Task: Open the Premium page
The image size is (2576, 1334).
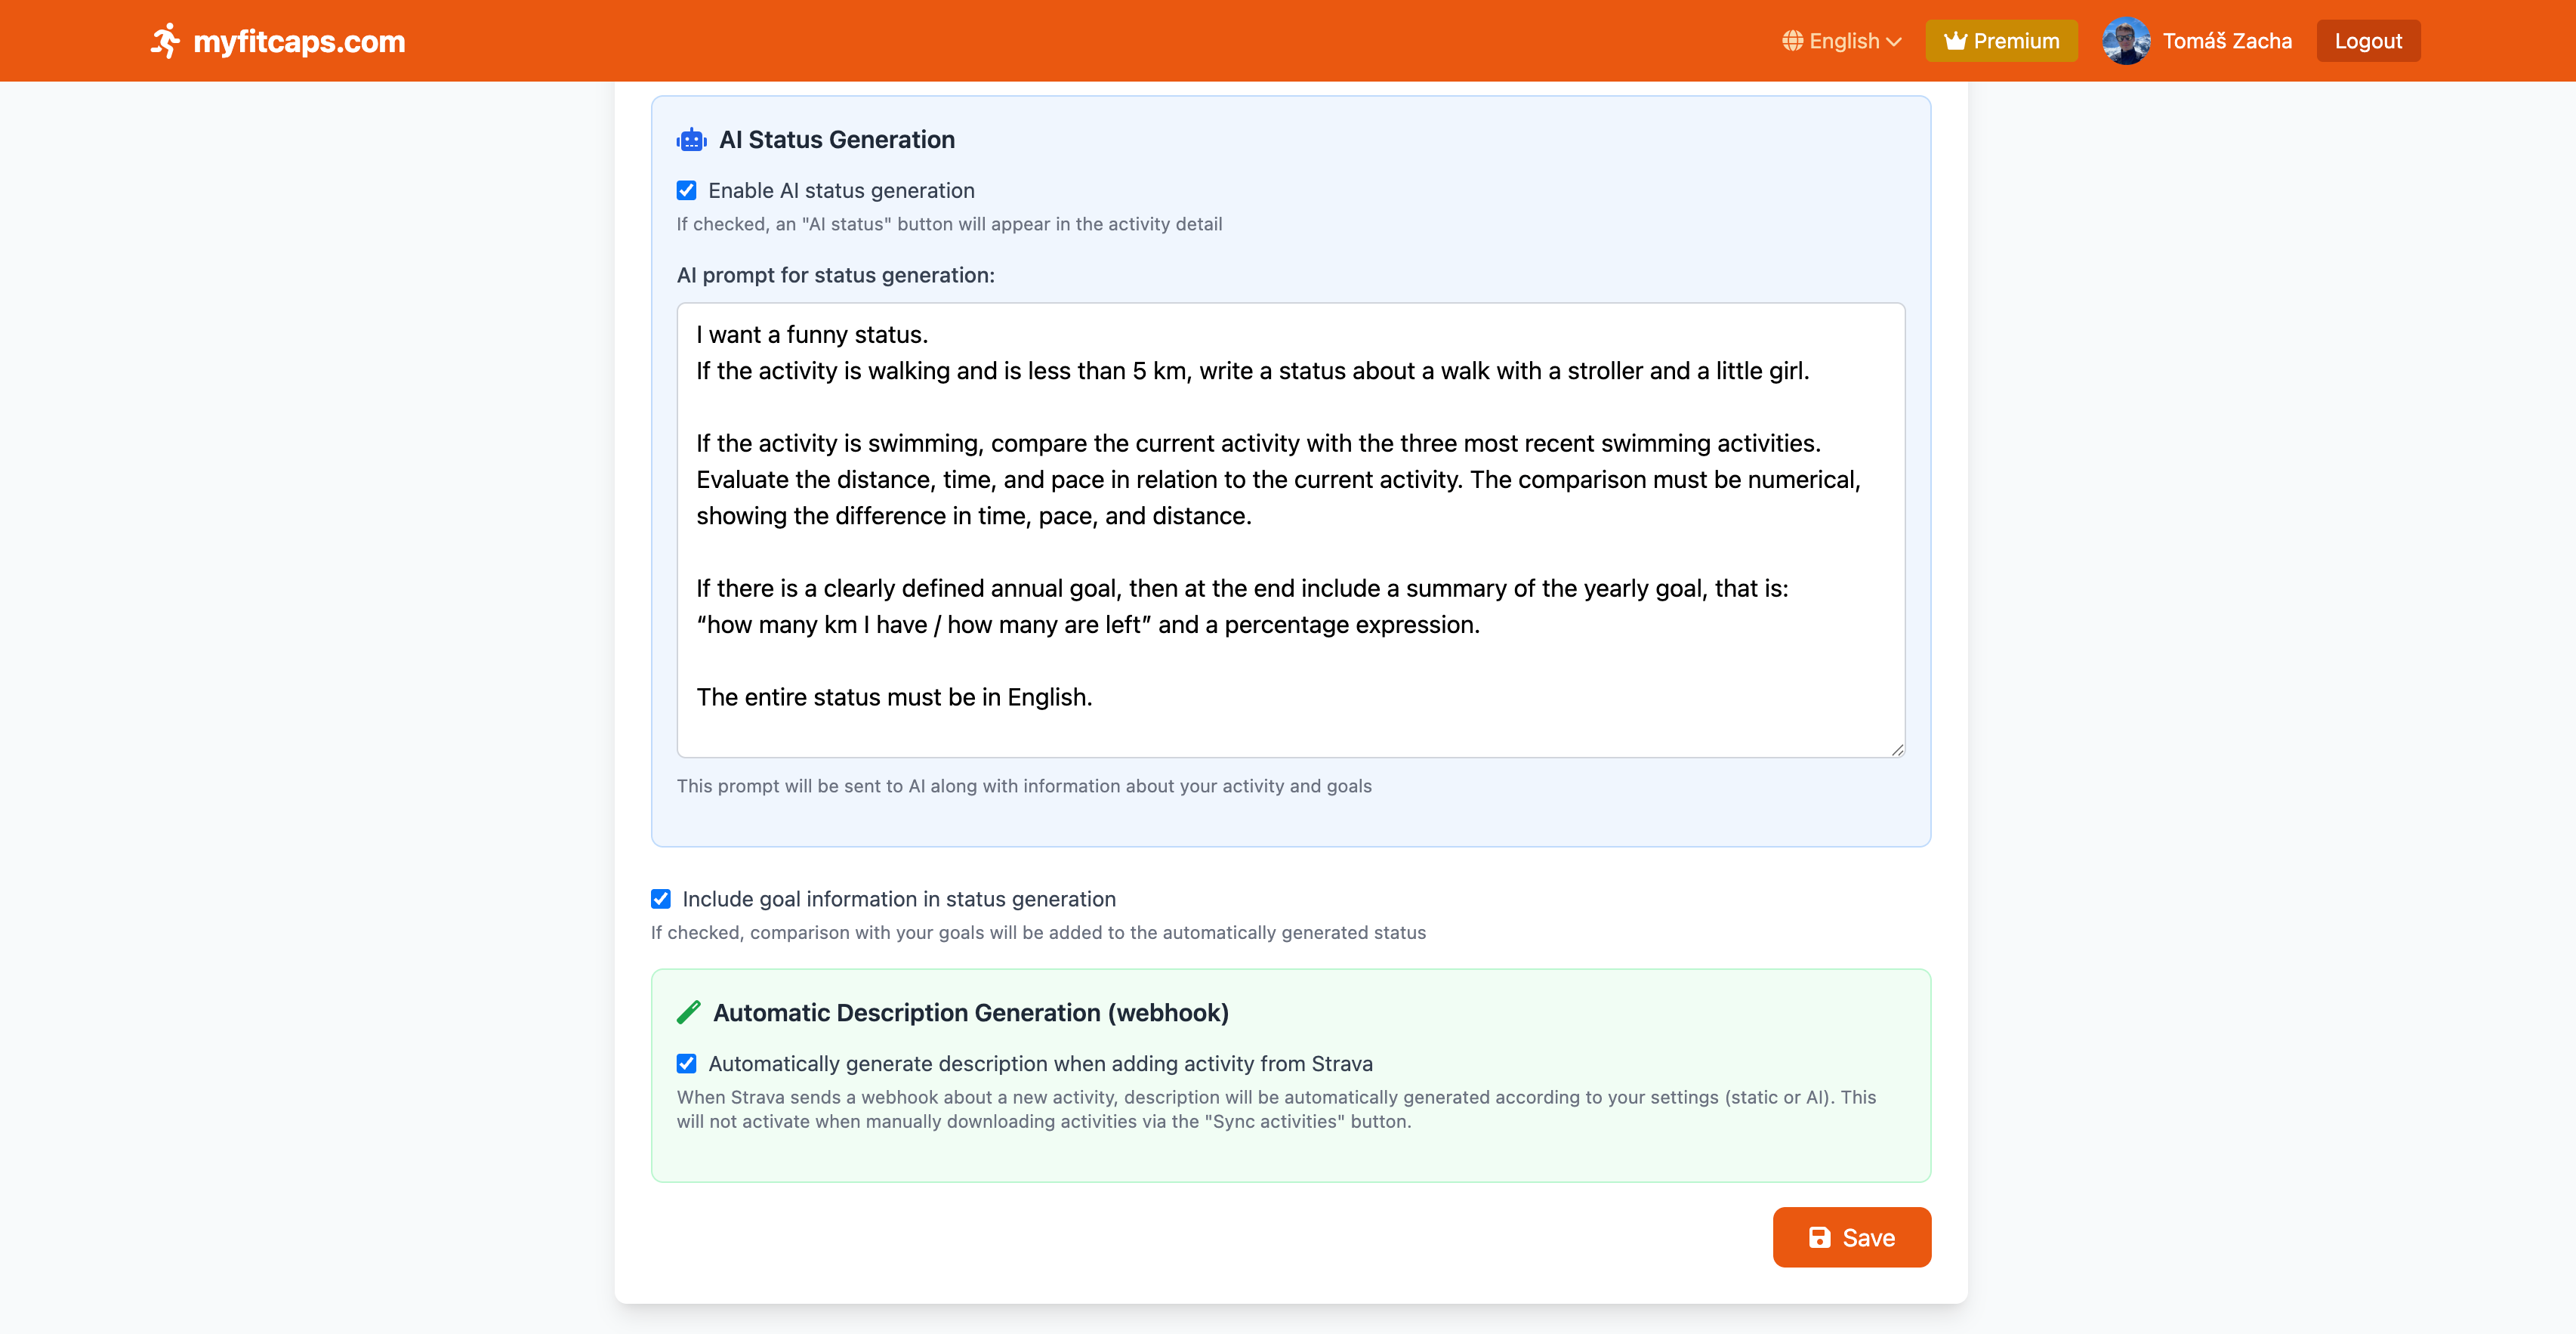Action: tap(2001, 40)
